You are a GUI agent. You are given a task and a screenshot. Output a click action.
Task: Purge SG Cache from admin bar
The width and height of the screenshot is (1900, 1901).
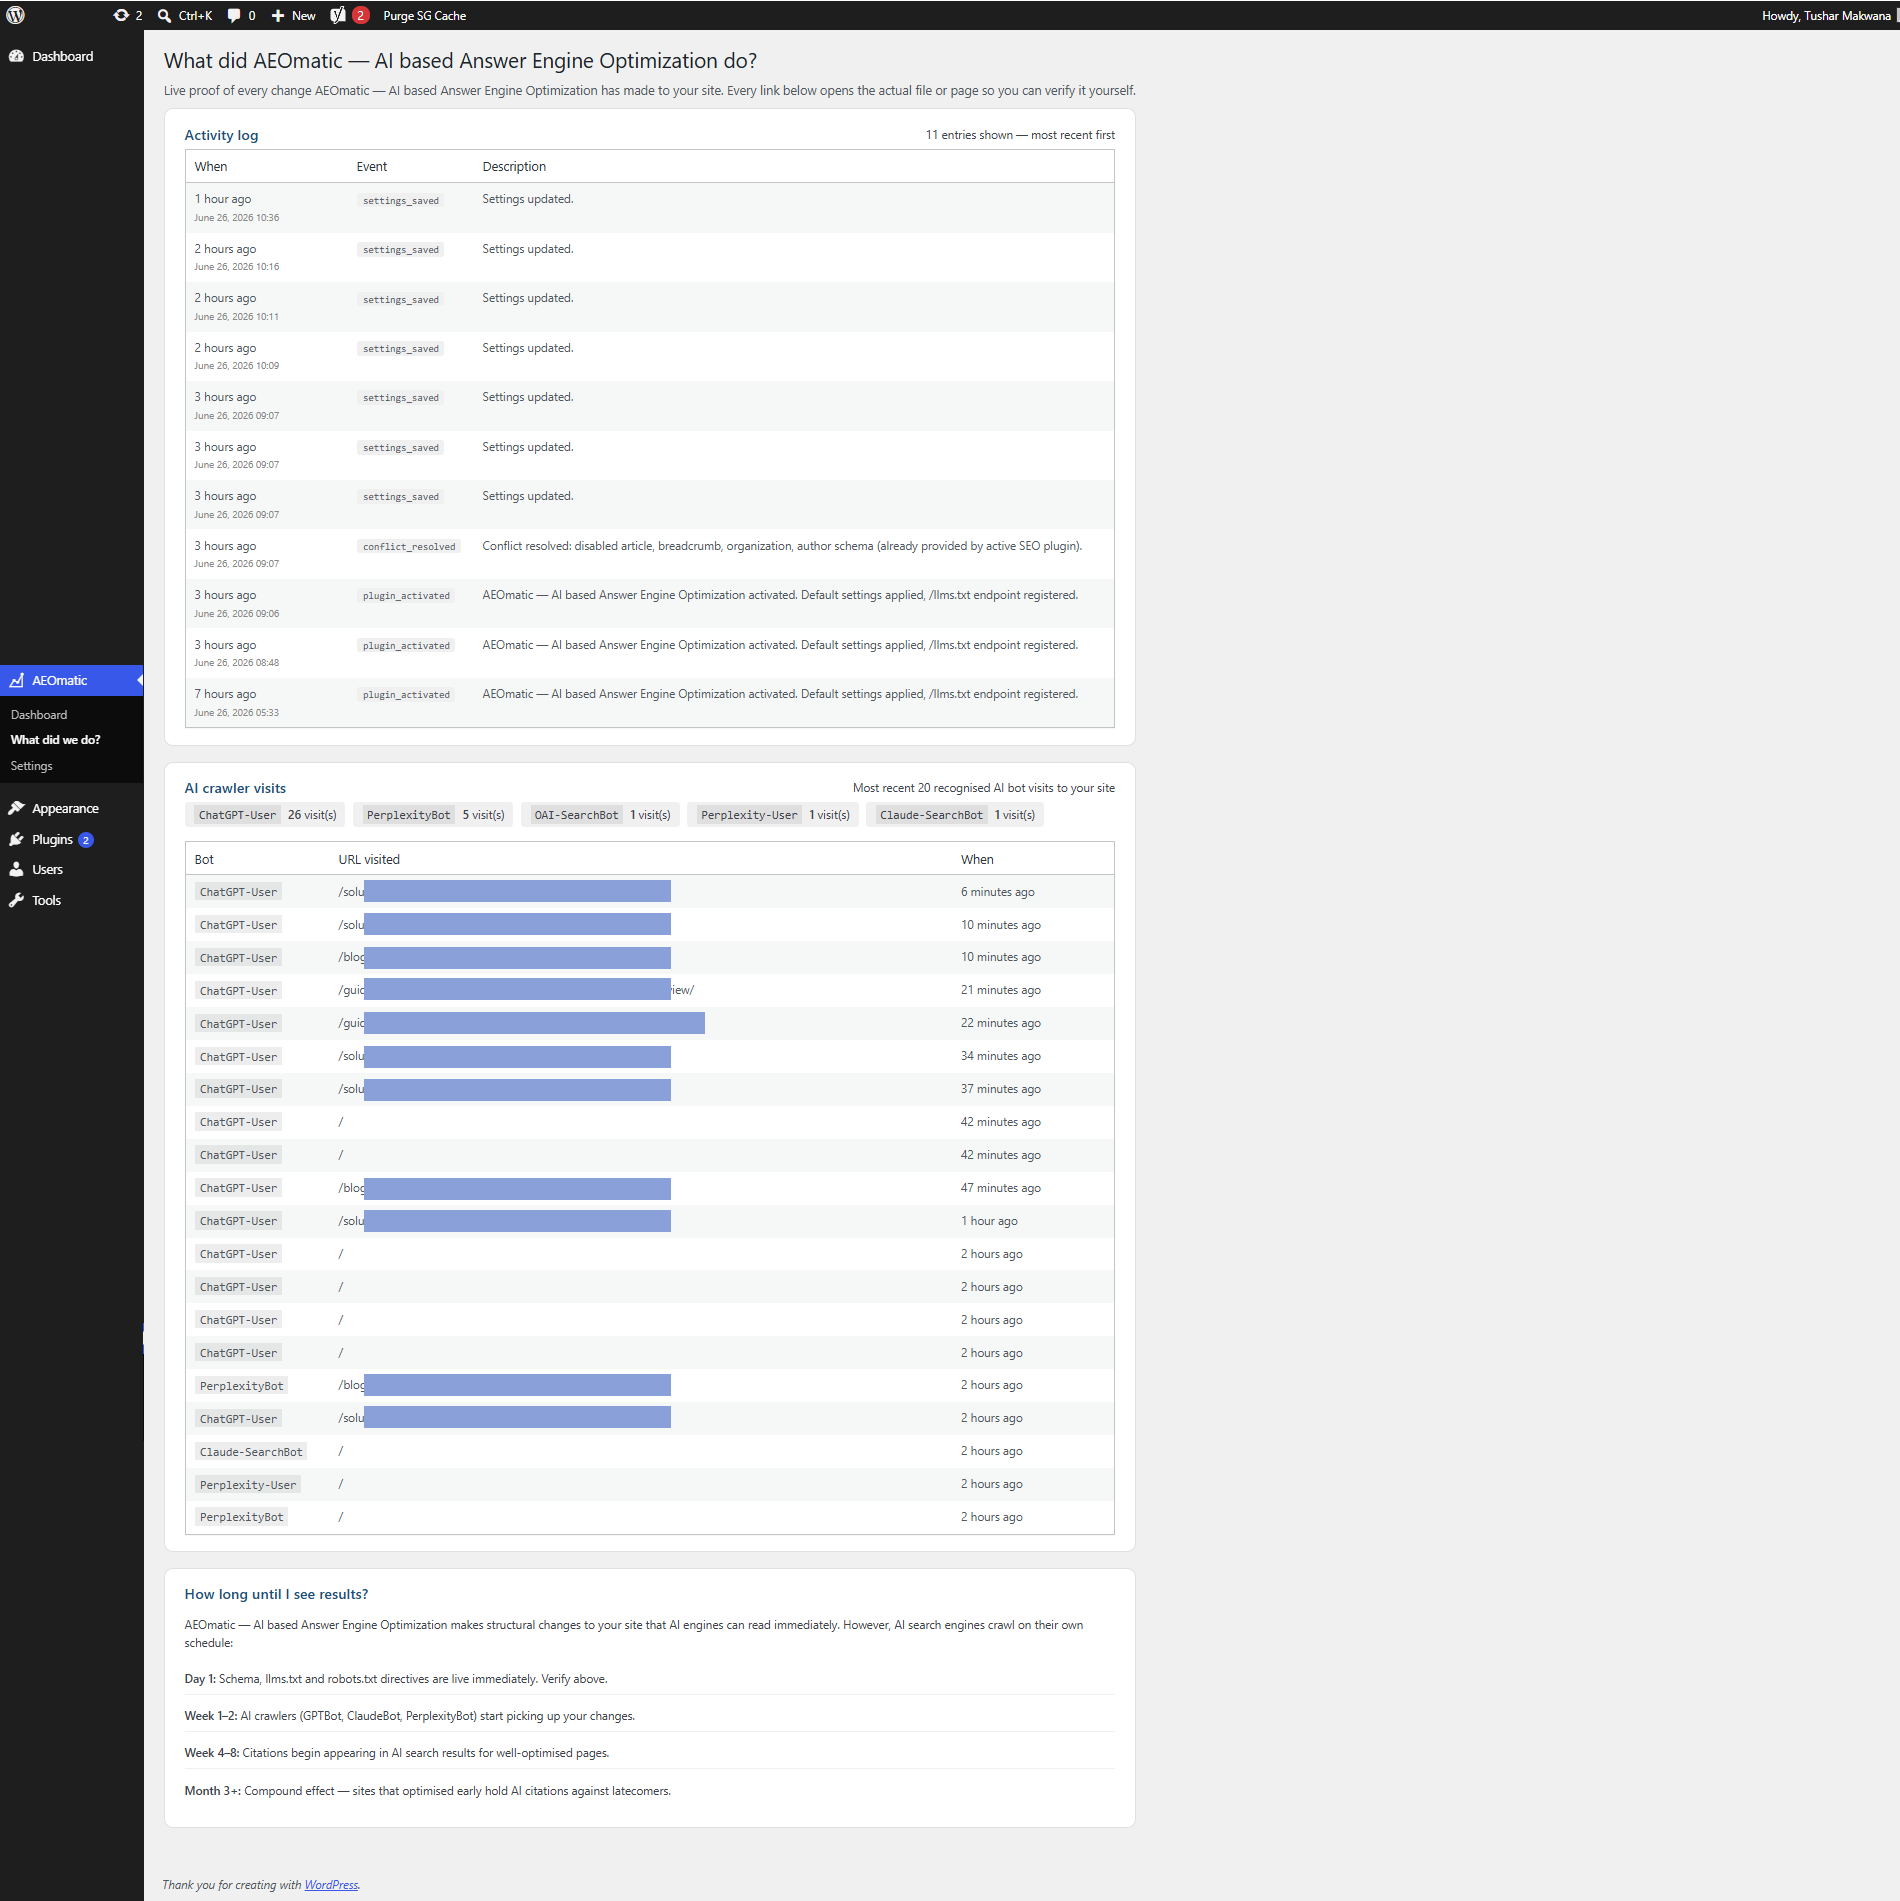click(424, 15)
